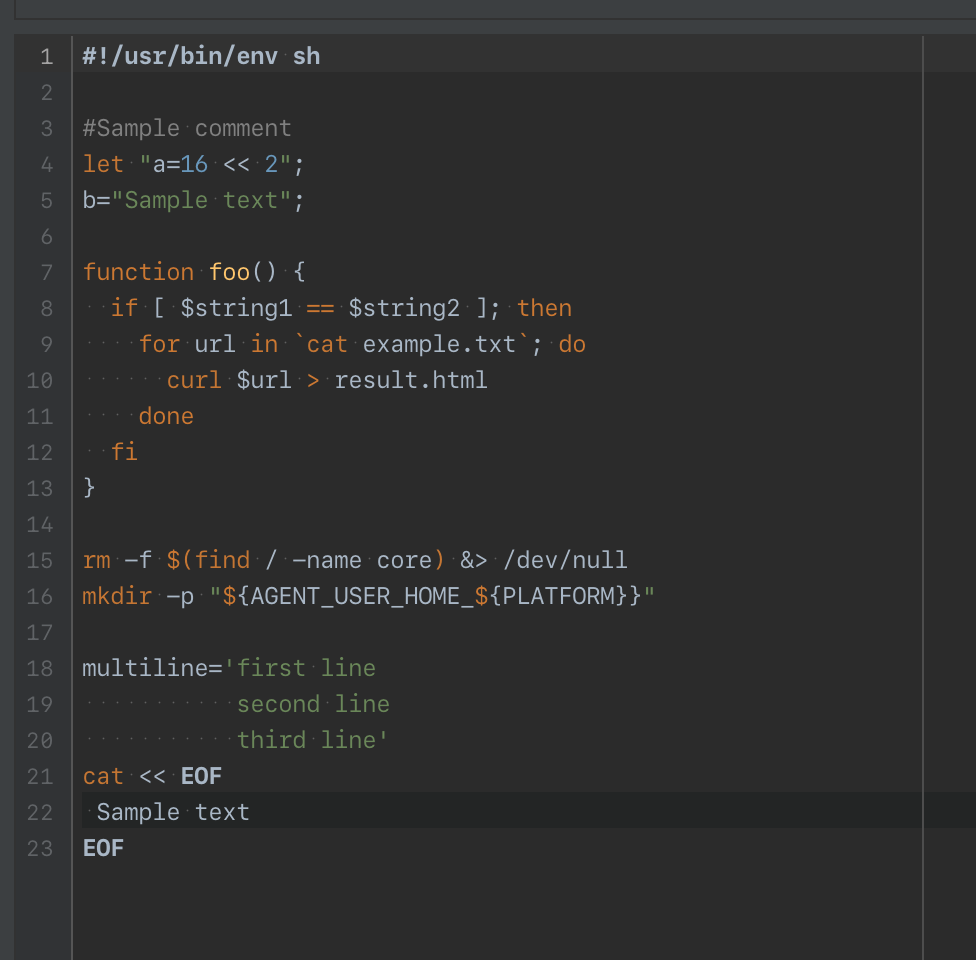Screen dimensions: 976x960
Task: Click line number 7 in the gutter
Action: point(47,273)
